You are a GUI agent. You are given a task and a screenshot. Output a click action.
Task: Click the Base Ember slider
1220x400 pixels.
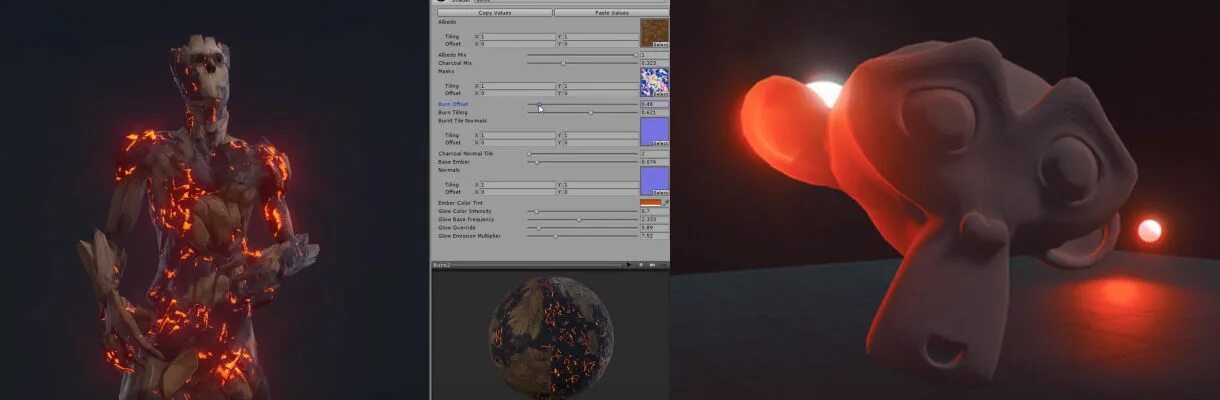582,161
